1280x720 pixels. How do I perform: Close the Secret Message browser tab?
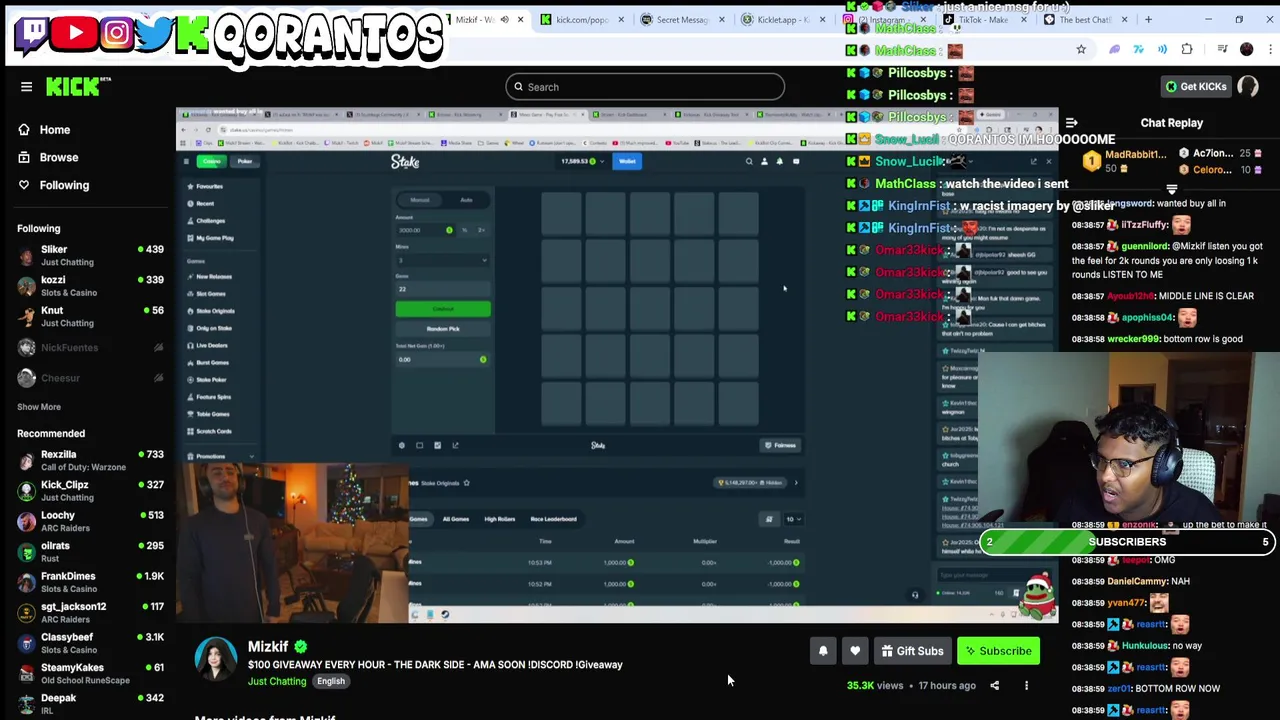click(721, 20)
